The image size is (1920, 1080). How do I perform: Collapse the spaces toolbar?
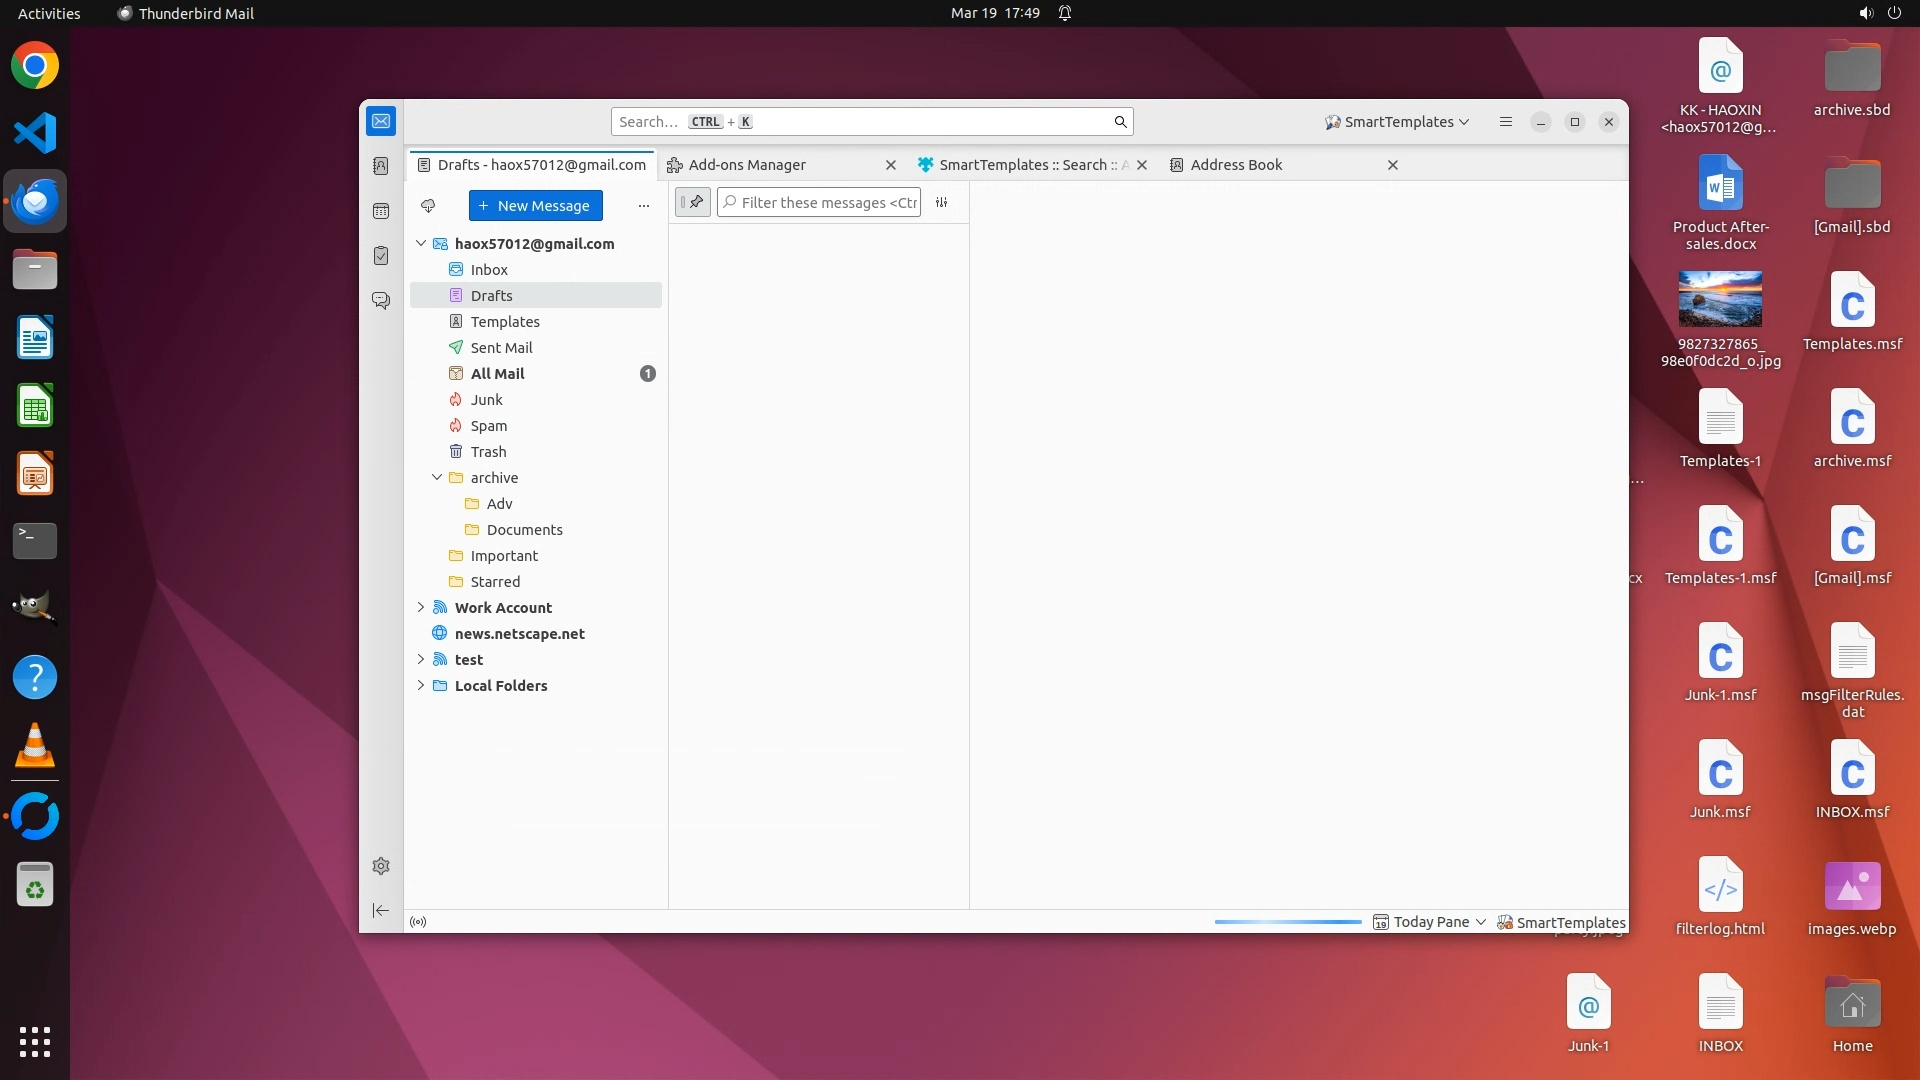pyautogui.click(x=381, y=910)
